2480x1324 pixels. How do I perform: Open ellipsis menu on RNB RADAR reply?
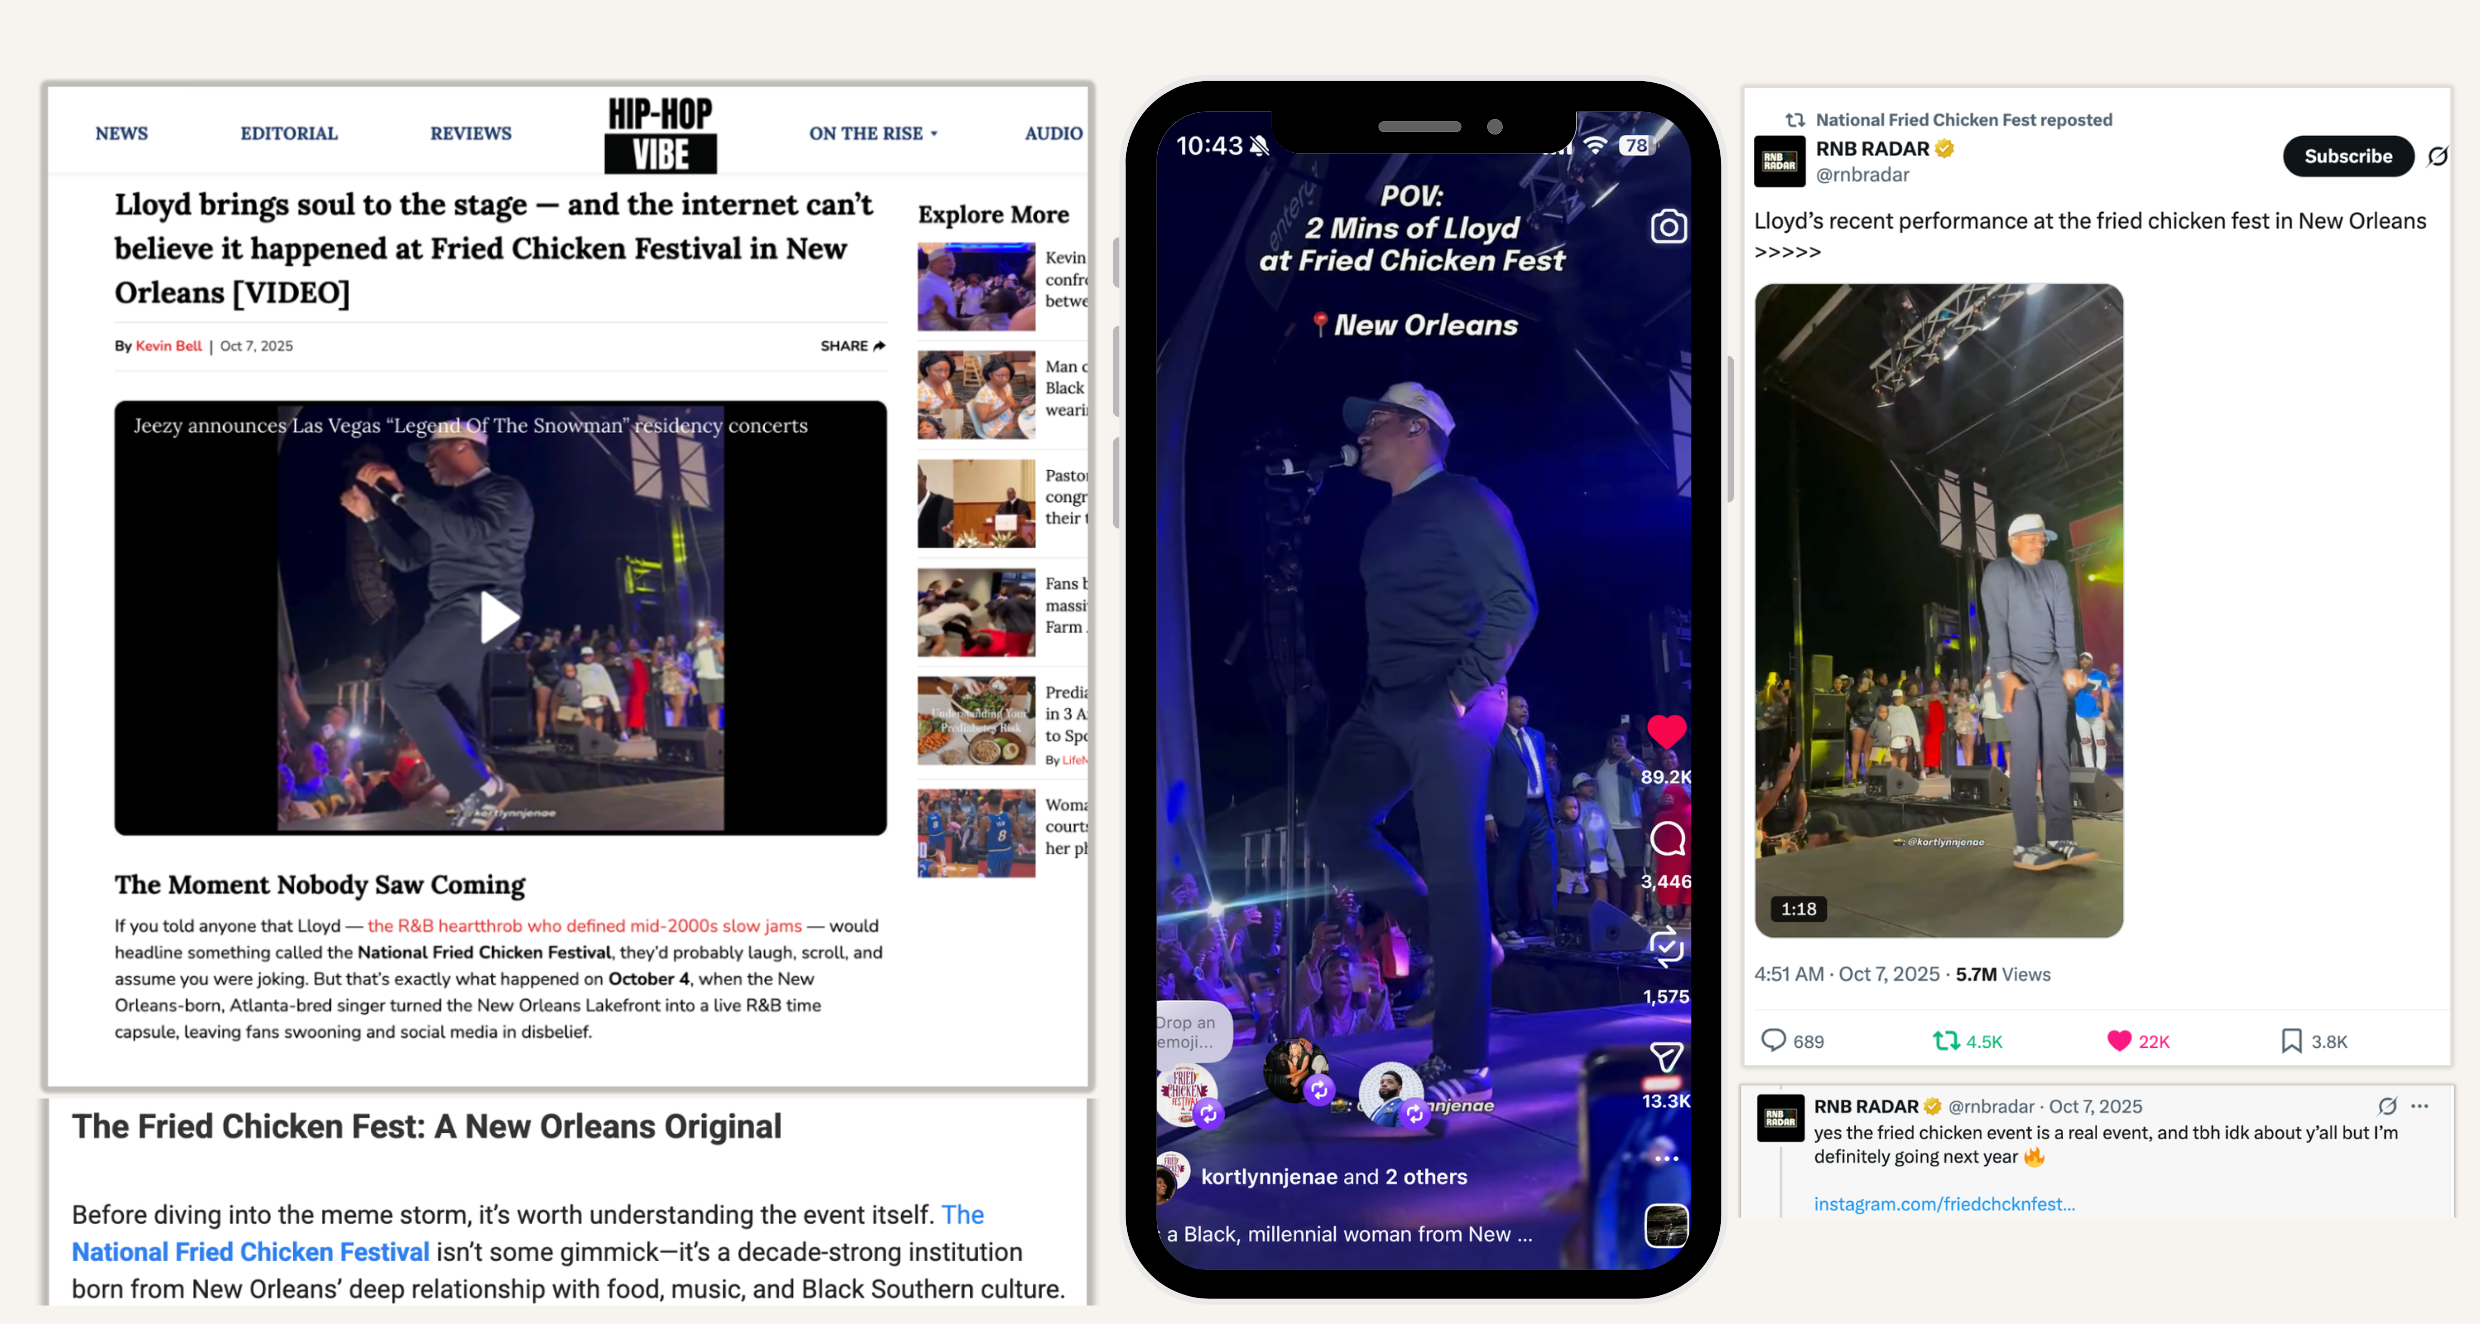2420,1106
